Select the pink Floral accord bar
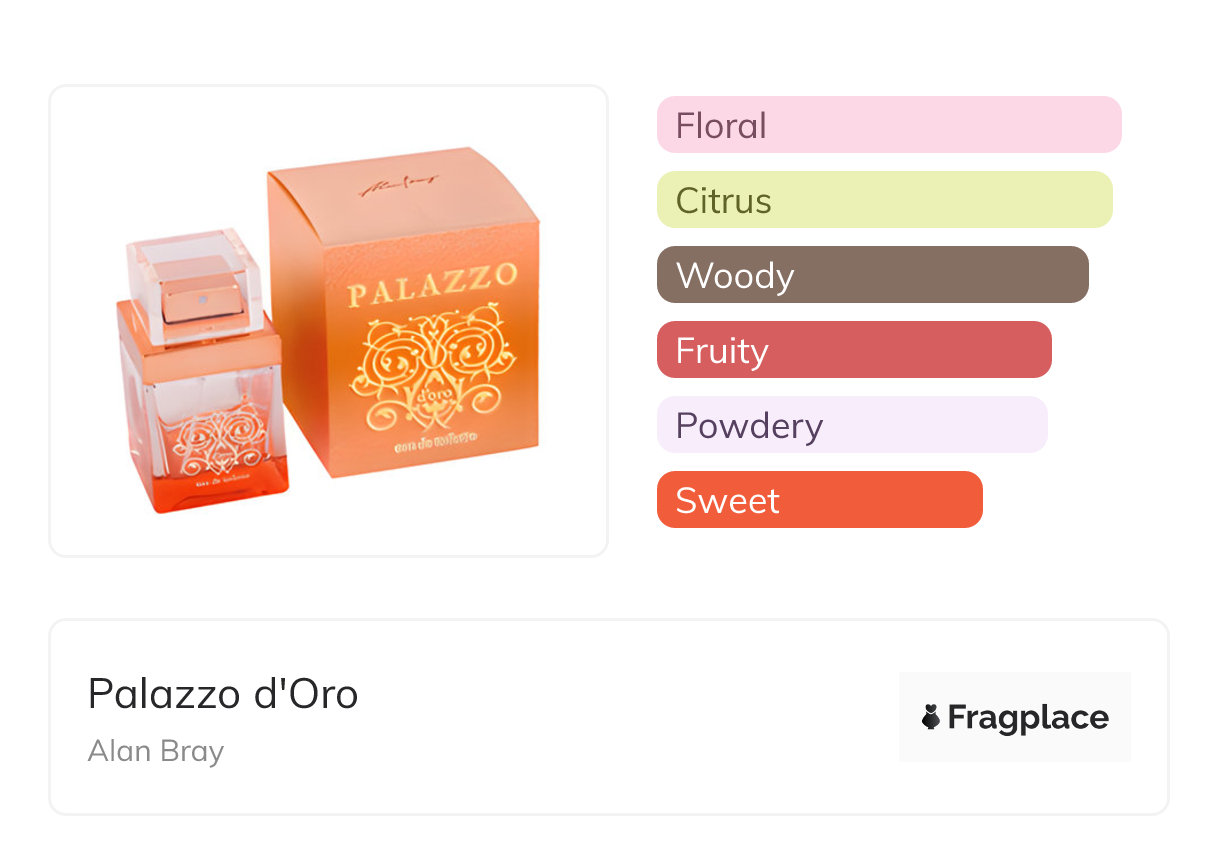The image size is (1218, 864). pos(889,125)
